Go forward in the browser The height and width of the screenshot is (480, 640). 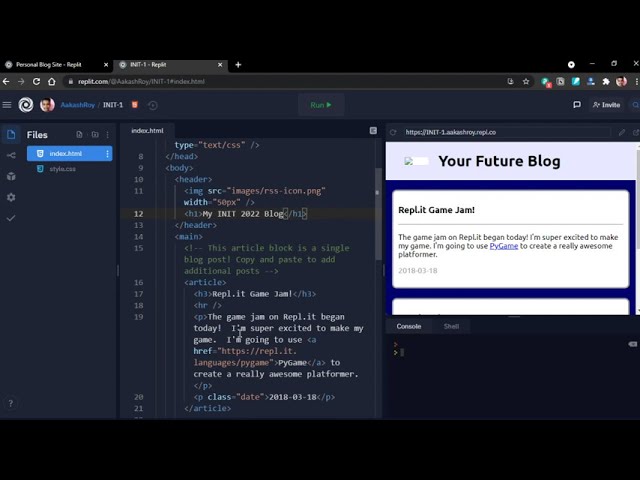tap(21, 82)
